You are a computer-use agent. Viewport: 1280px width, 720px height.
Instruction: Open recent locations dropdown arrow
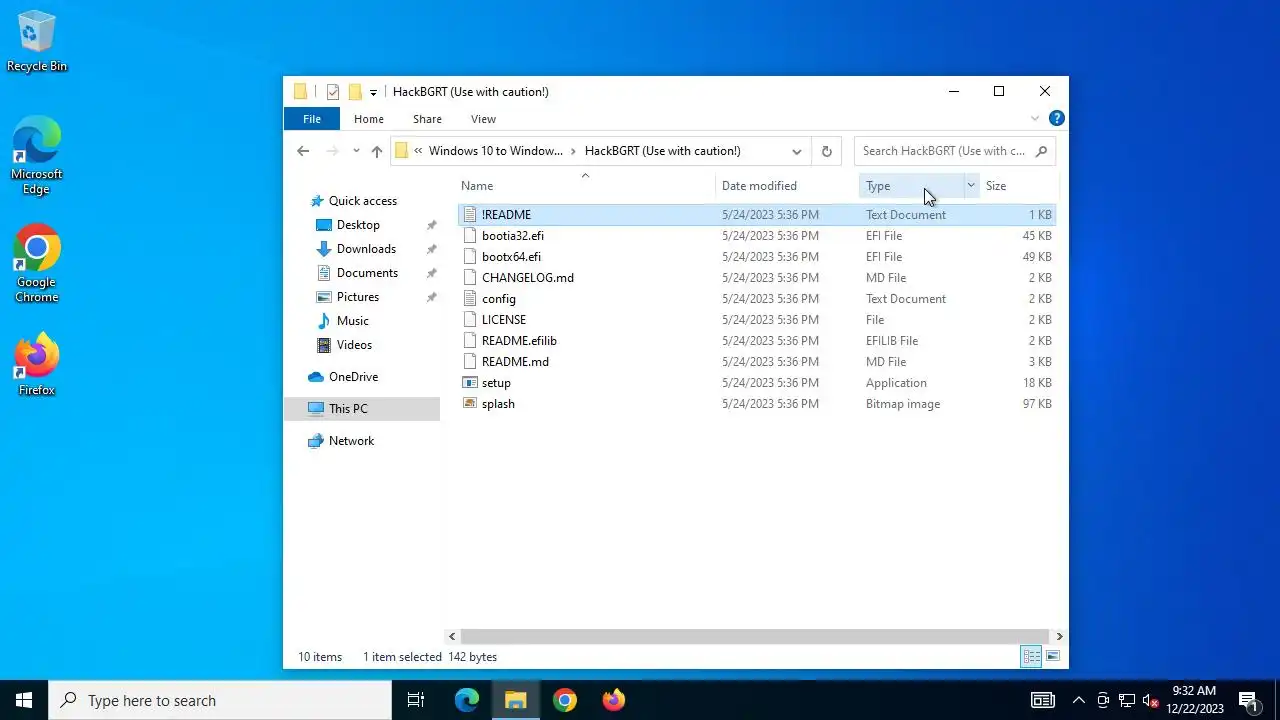tap(356, 151)
